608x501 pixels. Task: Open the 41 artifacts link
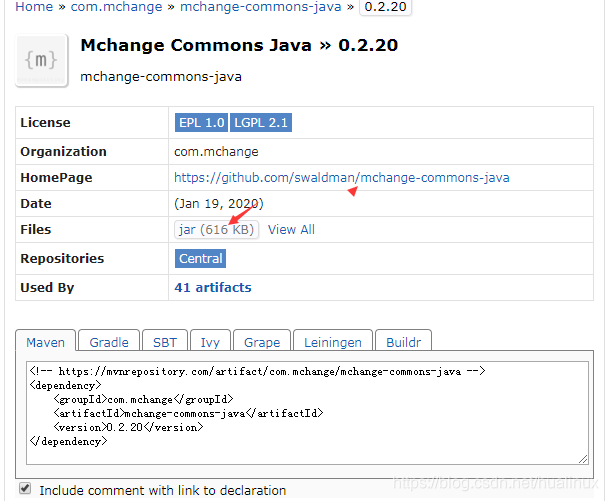click(x=212, y=287)
